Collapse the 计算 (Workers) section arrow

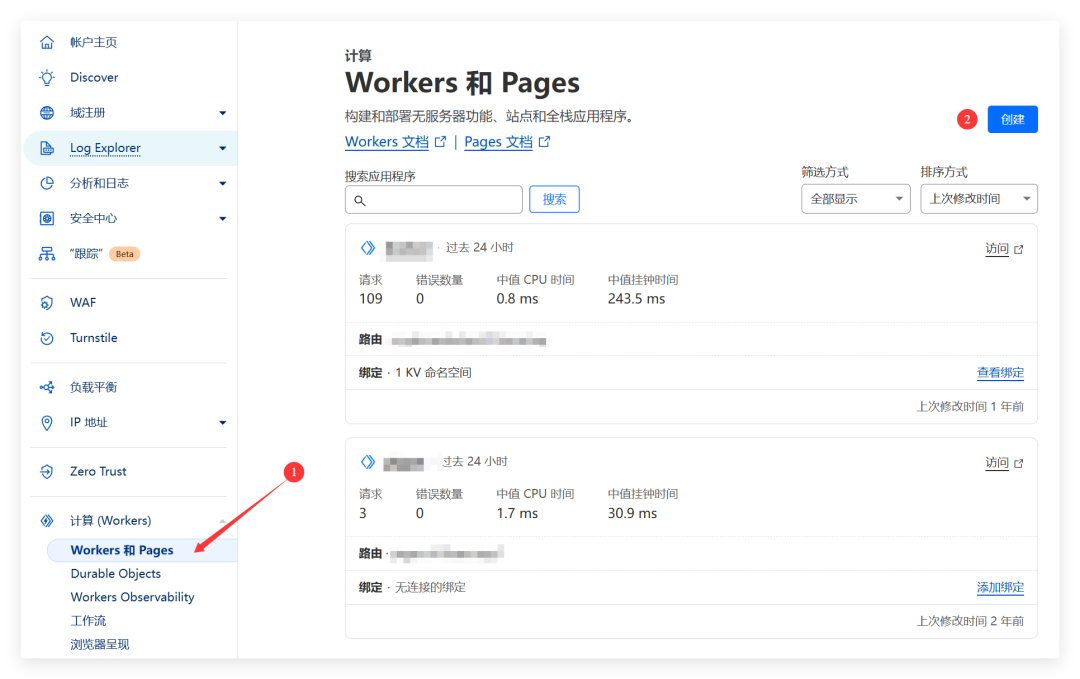(x=222, y=521)
